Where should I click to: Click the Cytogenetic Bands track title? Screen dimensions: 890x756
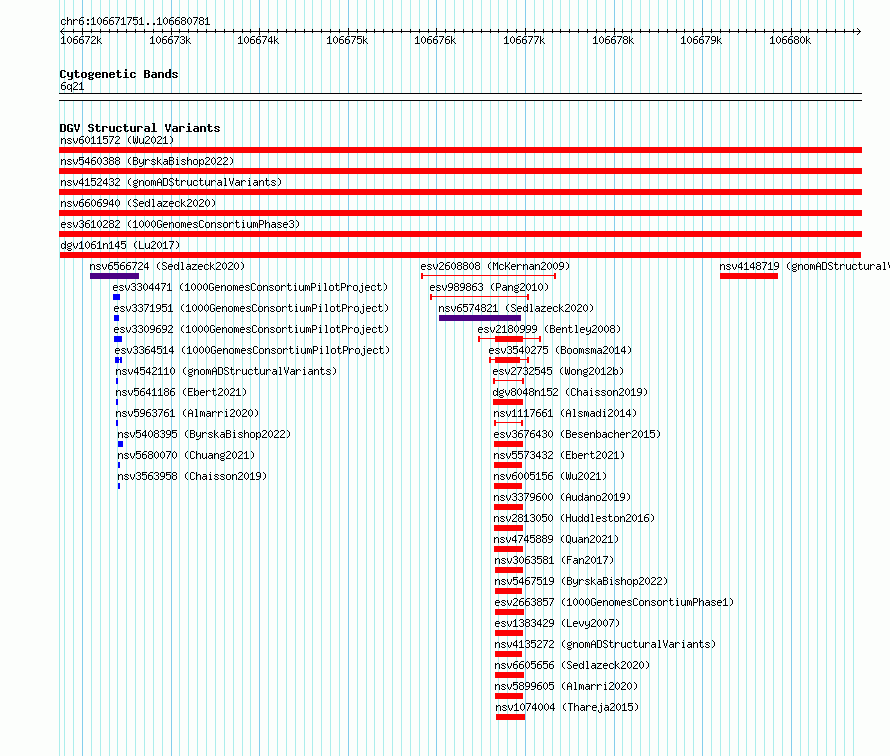coord(119,74)
